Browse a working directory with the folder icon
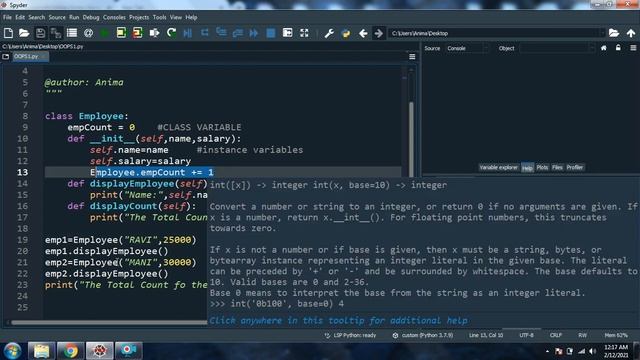The width and height of the screenshot is (640, 360). coord(614,33)
